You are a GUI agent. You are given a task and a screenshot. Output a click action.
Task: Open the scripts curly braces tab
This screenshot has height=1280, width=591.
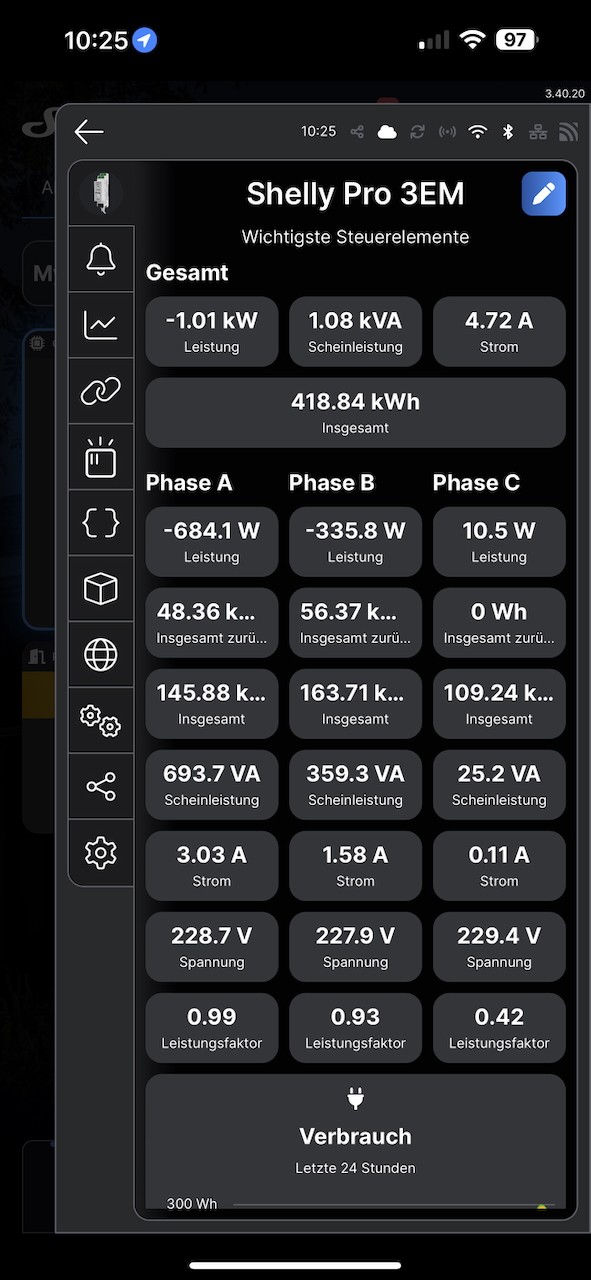coord(101,523)
